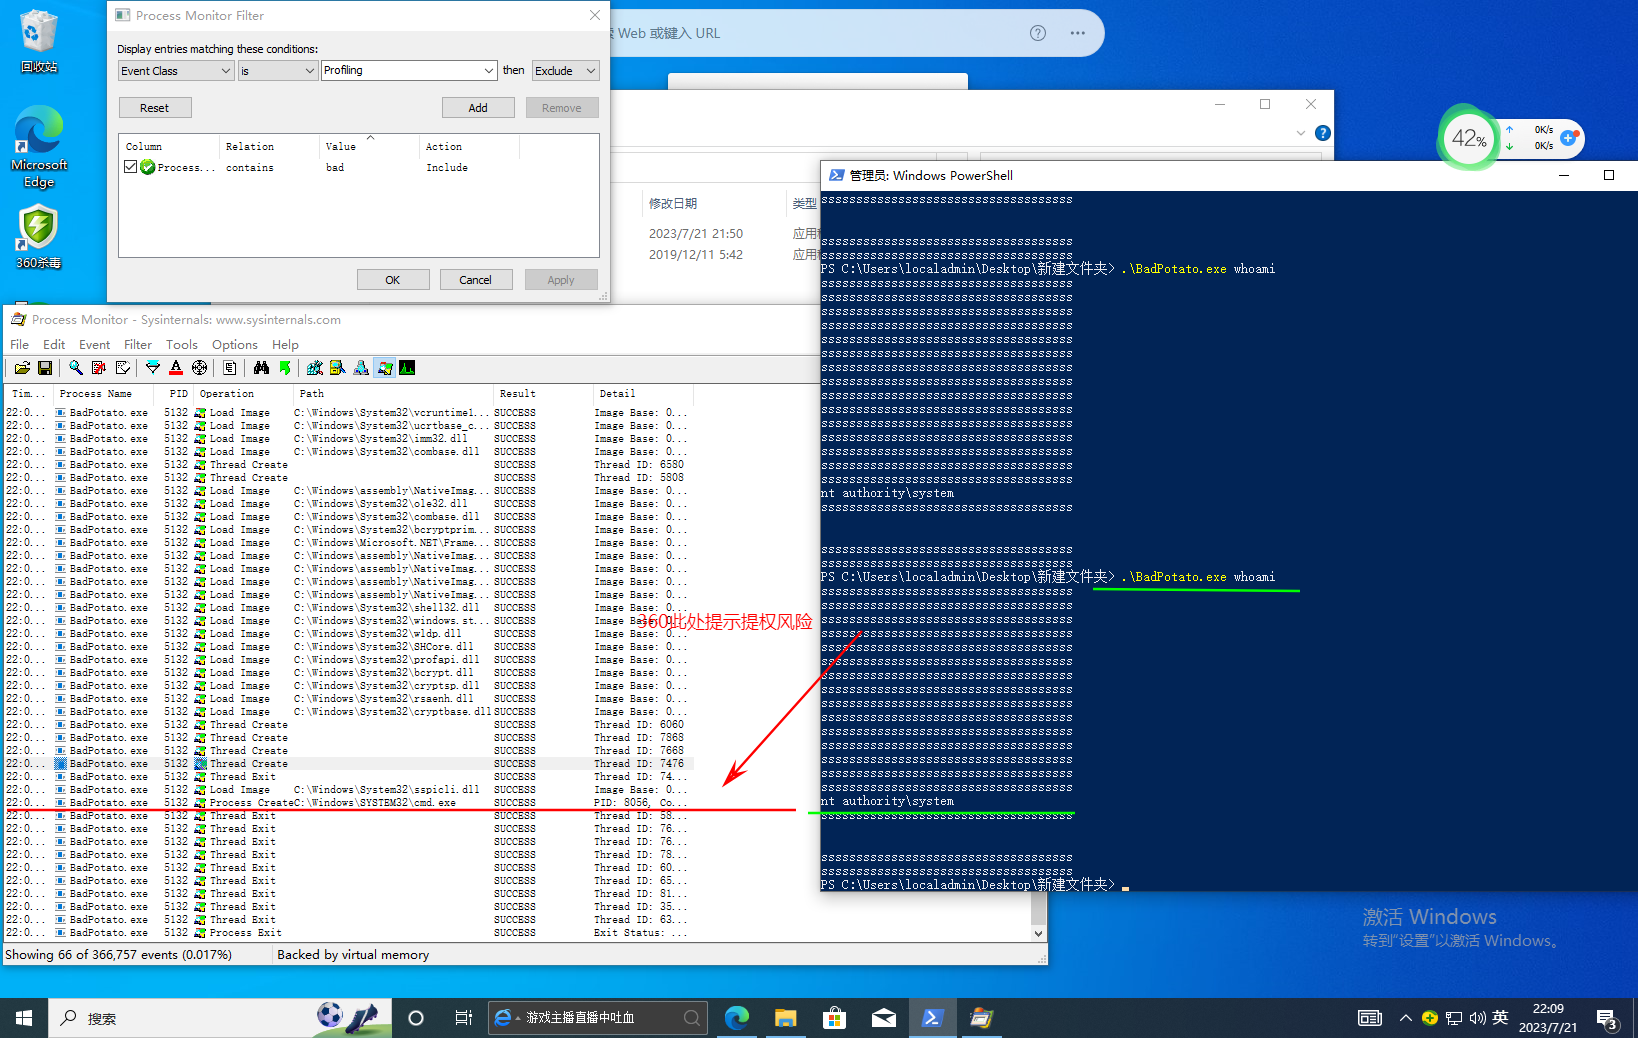Click the Operation column header
This screenshot has width=1638, height=1038.
coord(243,394)
